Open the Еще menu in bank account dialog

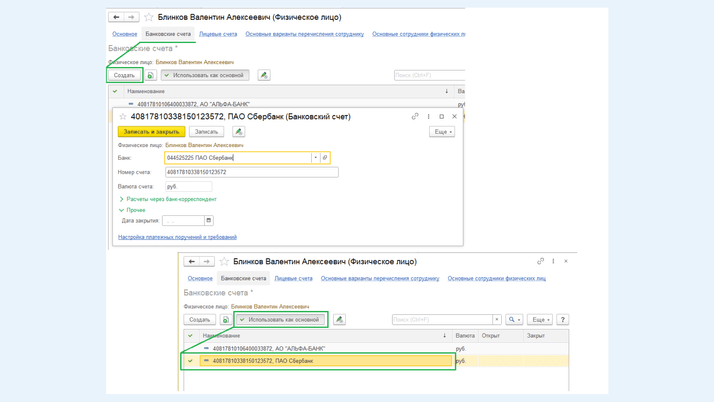(x=442, y=132)
